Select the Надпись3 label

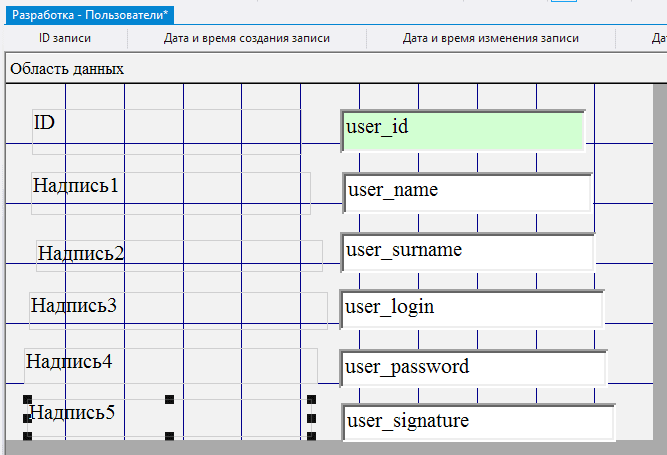(73, 306)
